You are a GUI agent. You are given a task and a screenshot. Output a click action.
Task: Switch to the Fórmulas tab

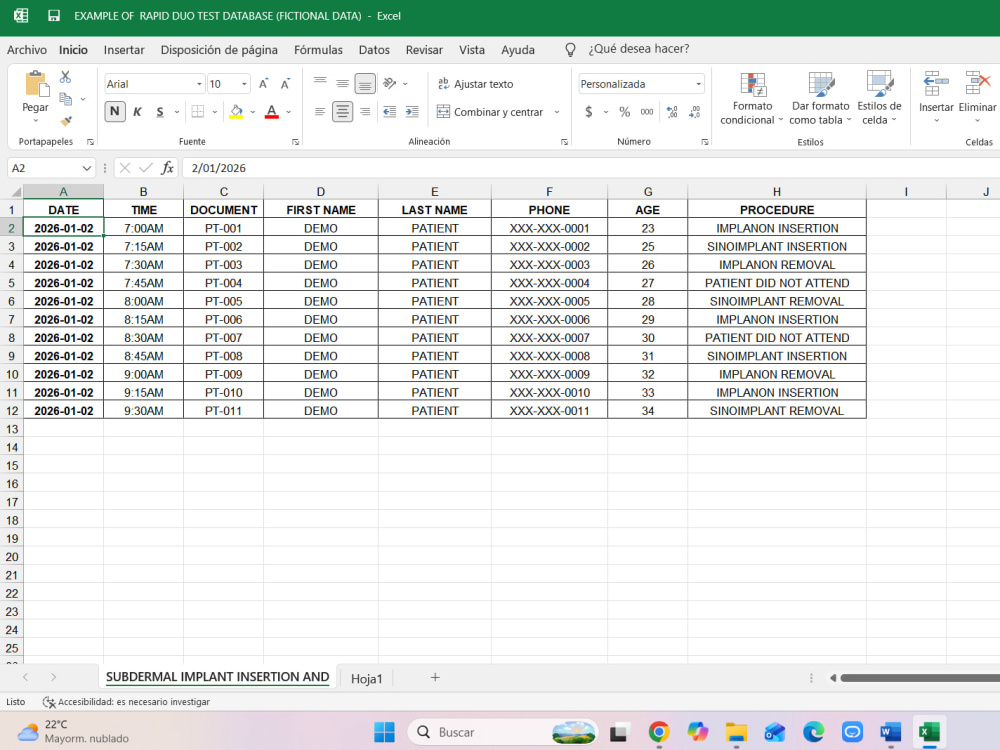(x=318, y=50)
